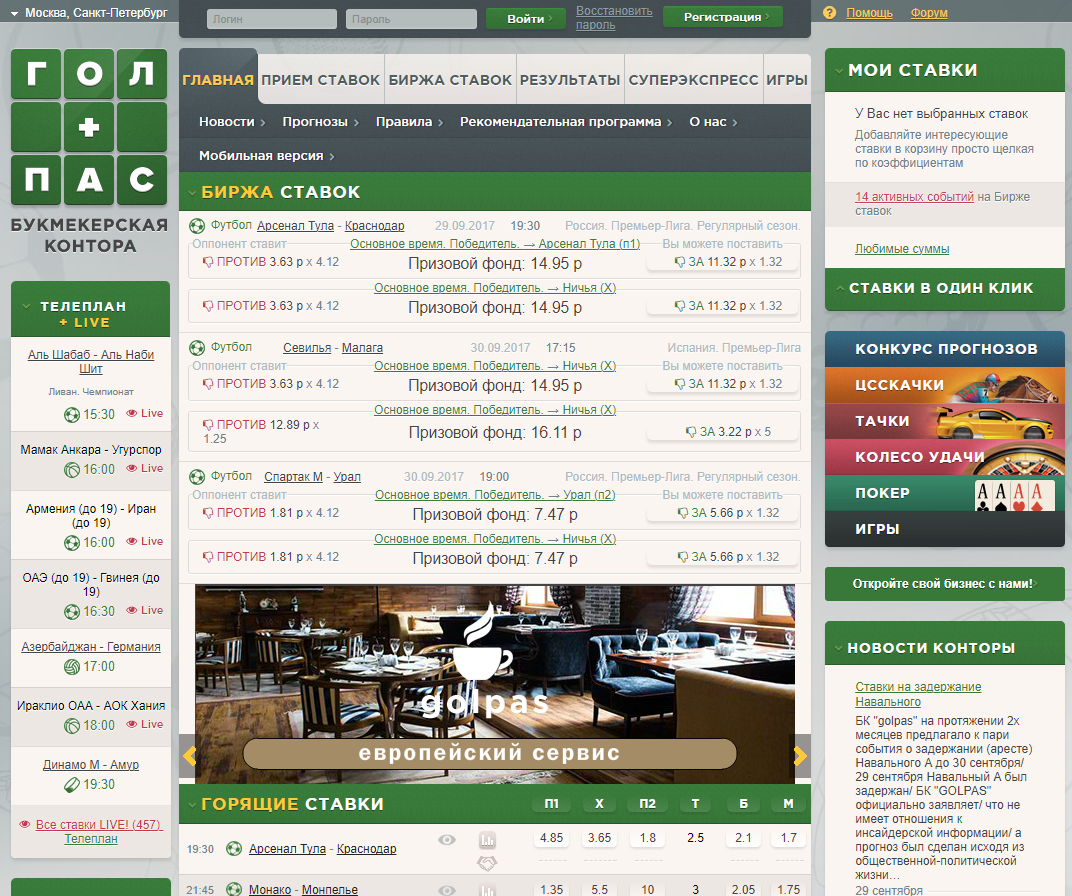
Task: Show next banner with right arrow
Action: [x=800, y=756]
